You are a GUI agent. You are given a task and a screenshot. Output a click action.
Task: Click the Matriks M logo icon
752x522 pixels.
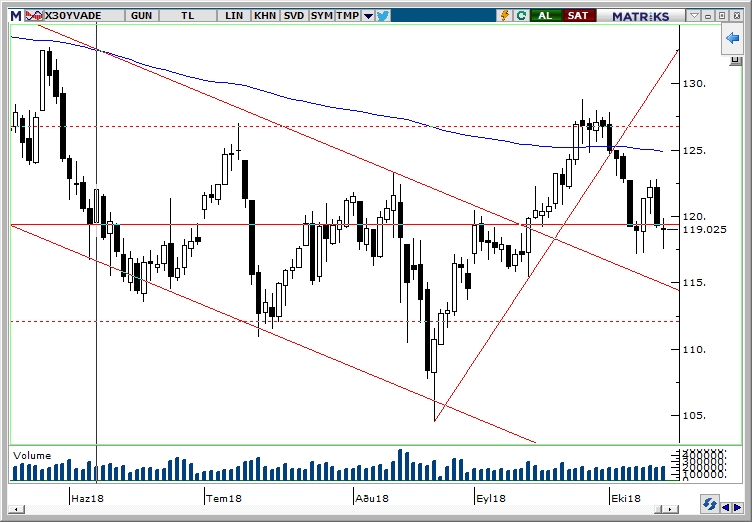coord(16,16)
